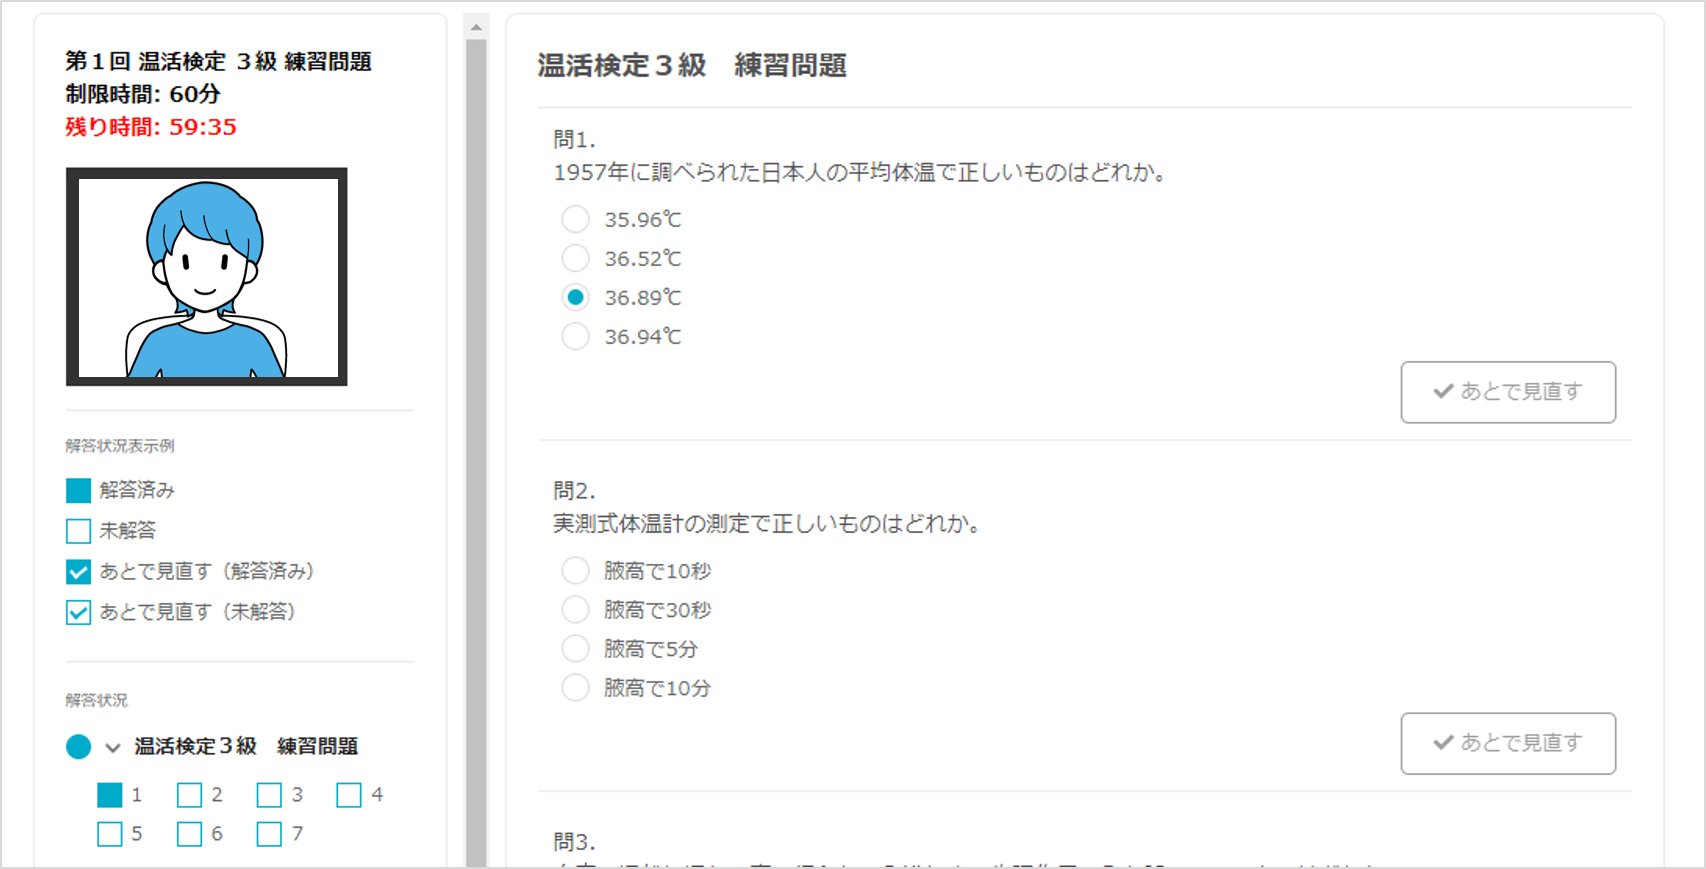Click the 未解答 legend empty square icon
The image size is (1706, 869).
point(78,530)
